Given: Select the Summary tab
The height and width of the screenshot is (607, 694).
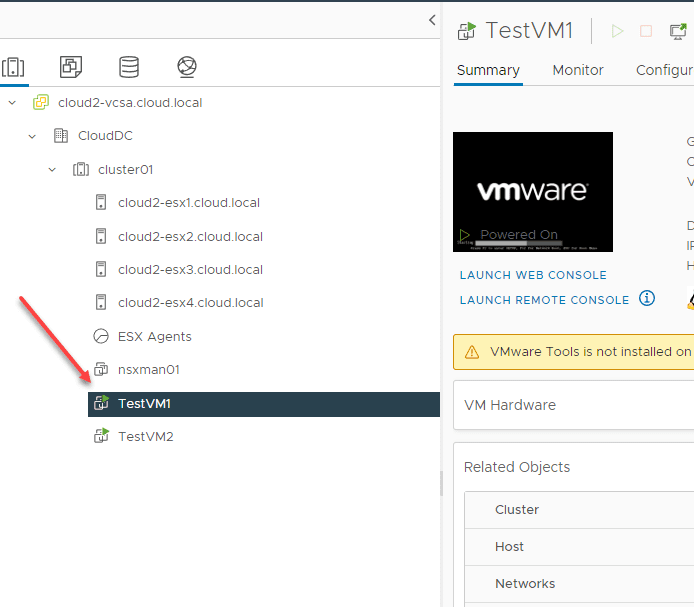Looking at the screenshot, I should (x=488, y=70).
